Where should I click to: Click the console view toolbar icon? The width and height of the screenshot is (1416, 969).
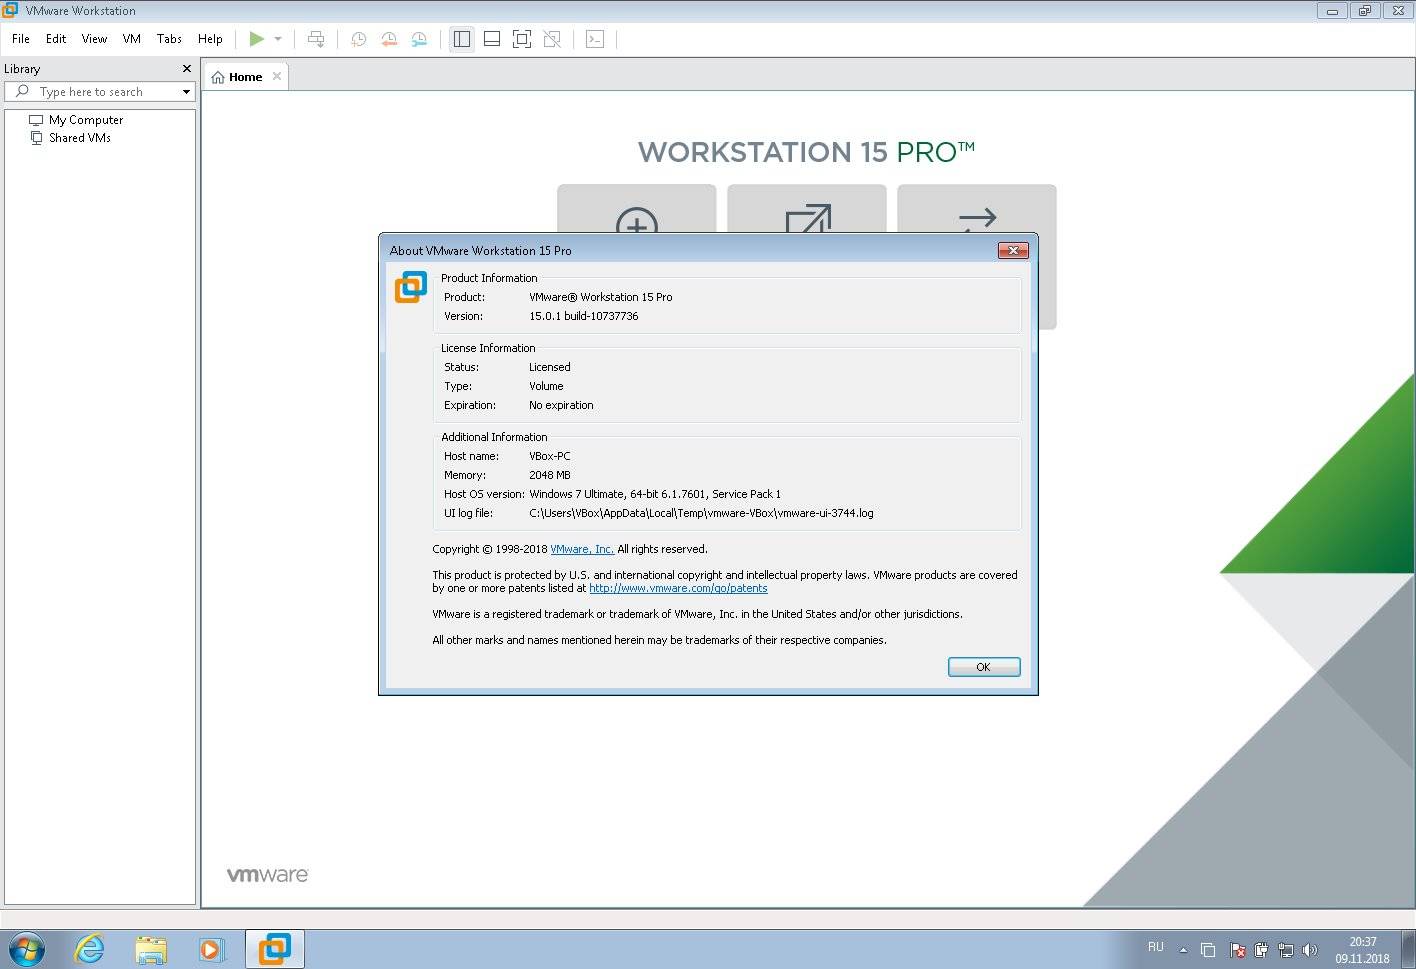coord(595,39)
